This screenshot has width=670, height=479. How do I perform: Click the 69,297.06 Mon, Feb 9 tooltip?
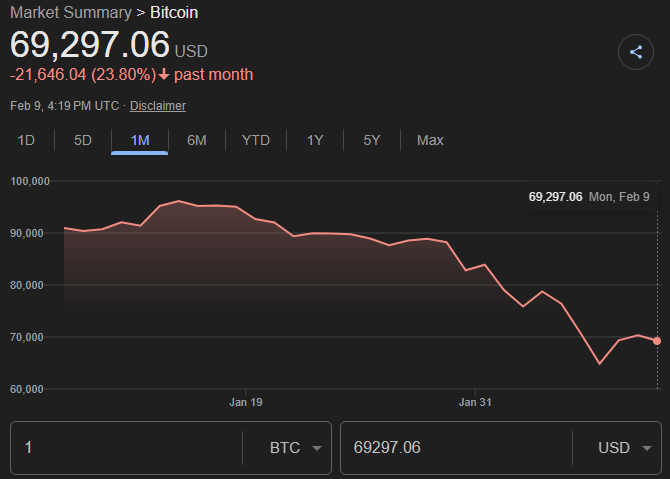tap(589, 197)
